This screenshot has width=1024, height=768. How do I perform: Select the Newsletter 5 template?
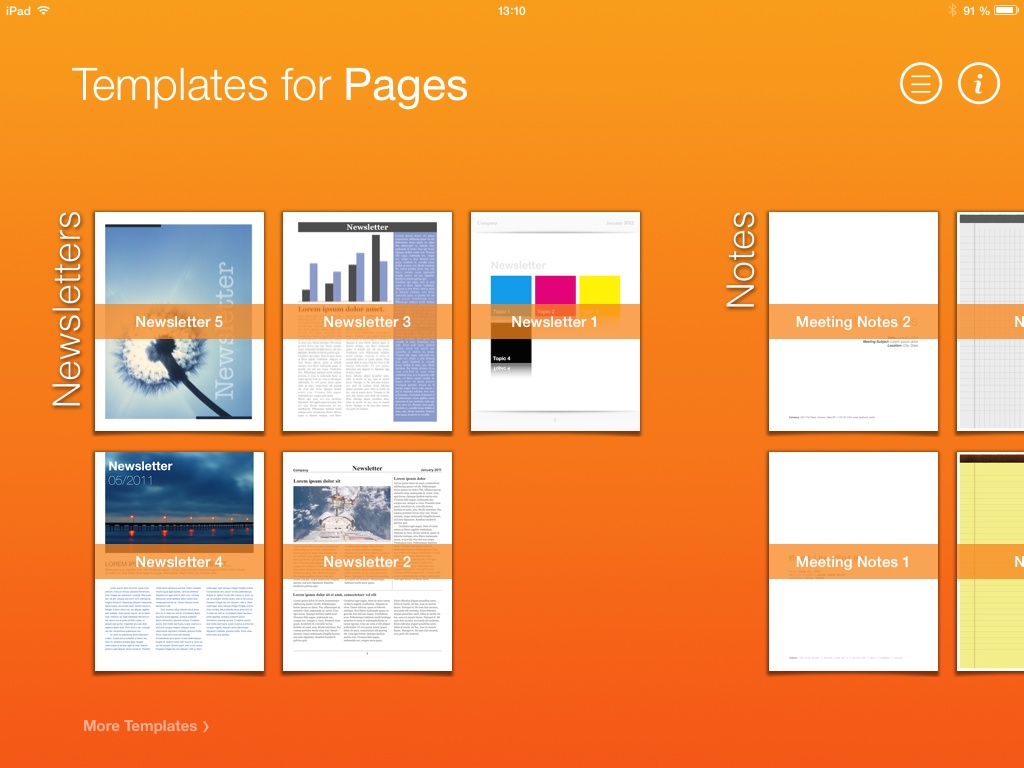pos(179,322)
